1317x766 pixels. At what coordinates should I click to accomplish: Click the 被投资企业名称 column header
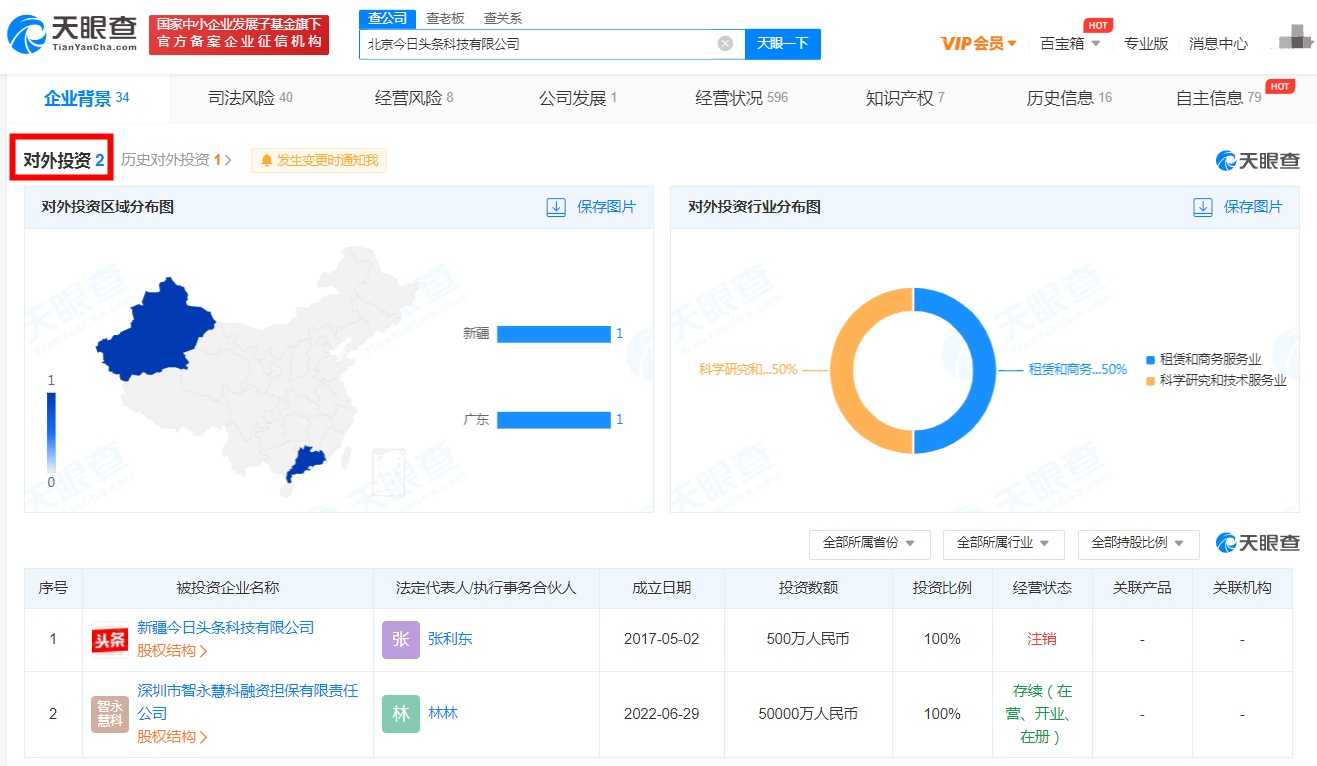pyautogui.click(x=228, y=588)
